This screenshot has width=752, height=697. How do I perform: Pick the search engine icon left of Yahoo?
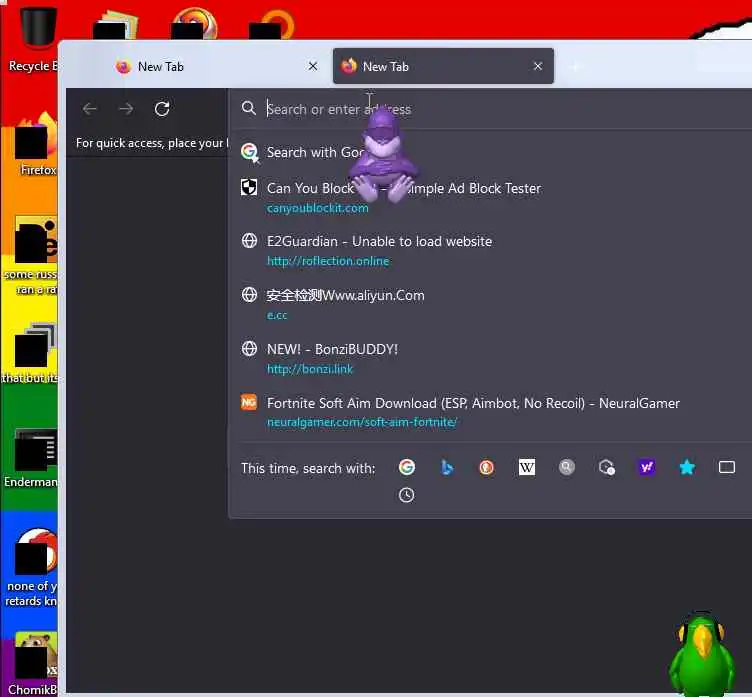coord(607,467)
